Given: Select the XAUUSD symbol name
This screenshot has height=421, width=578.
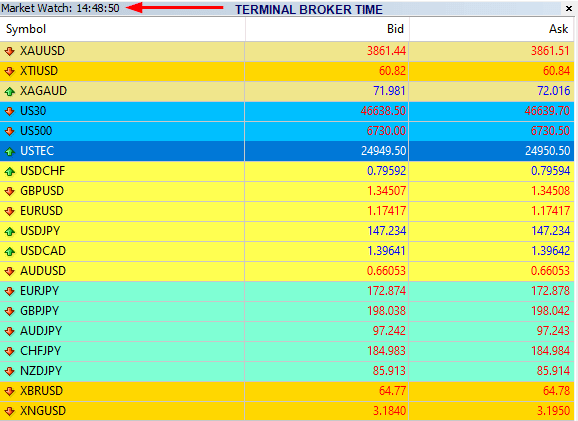Looking at the screenshot, I should pyautogui.click(x=42, y=51).
